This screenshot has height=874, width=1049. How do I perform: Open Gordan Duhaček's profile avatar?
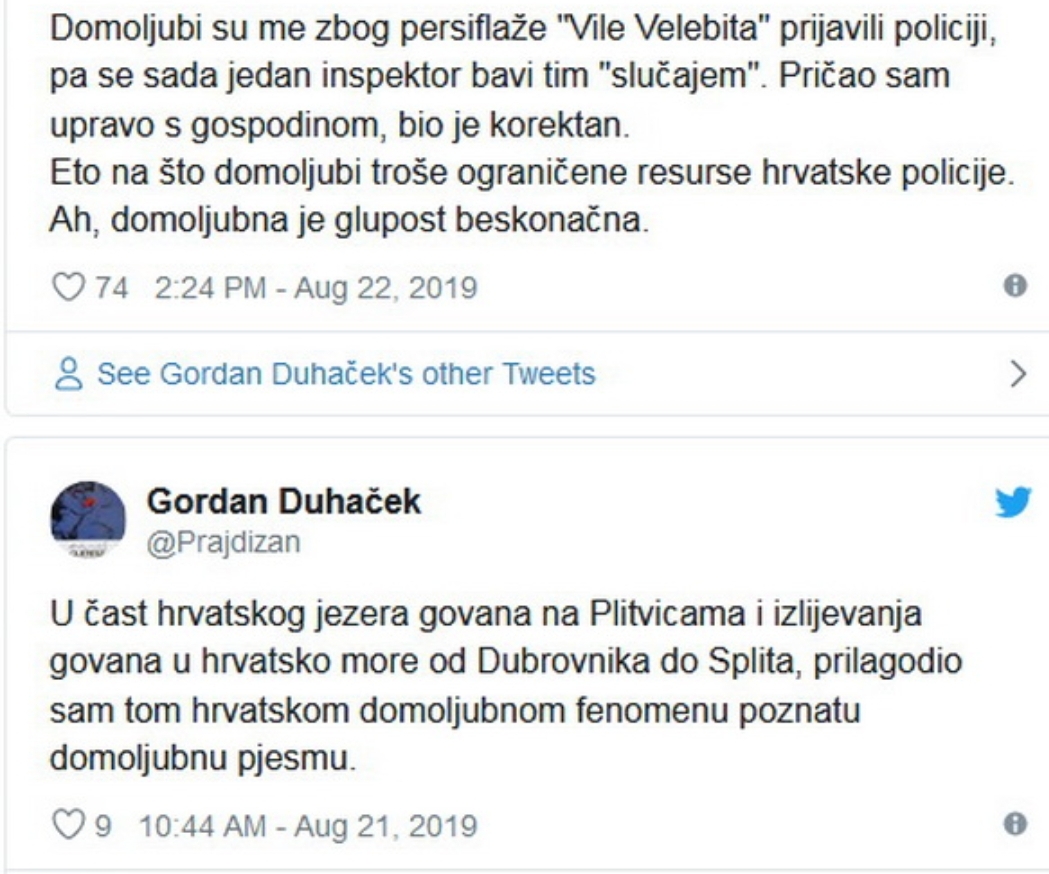(88, 518)
